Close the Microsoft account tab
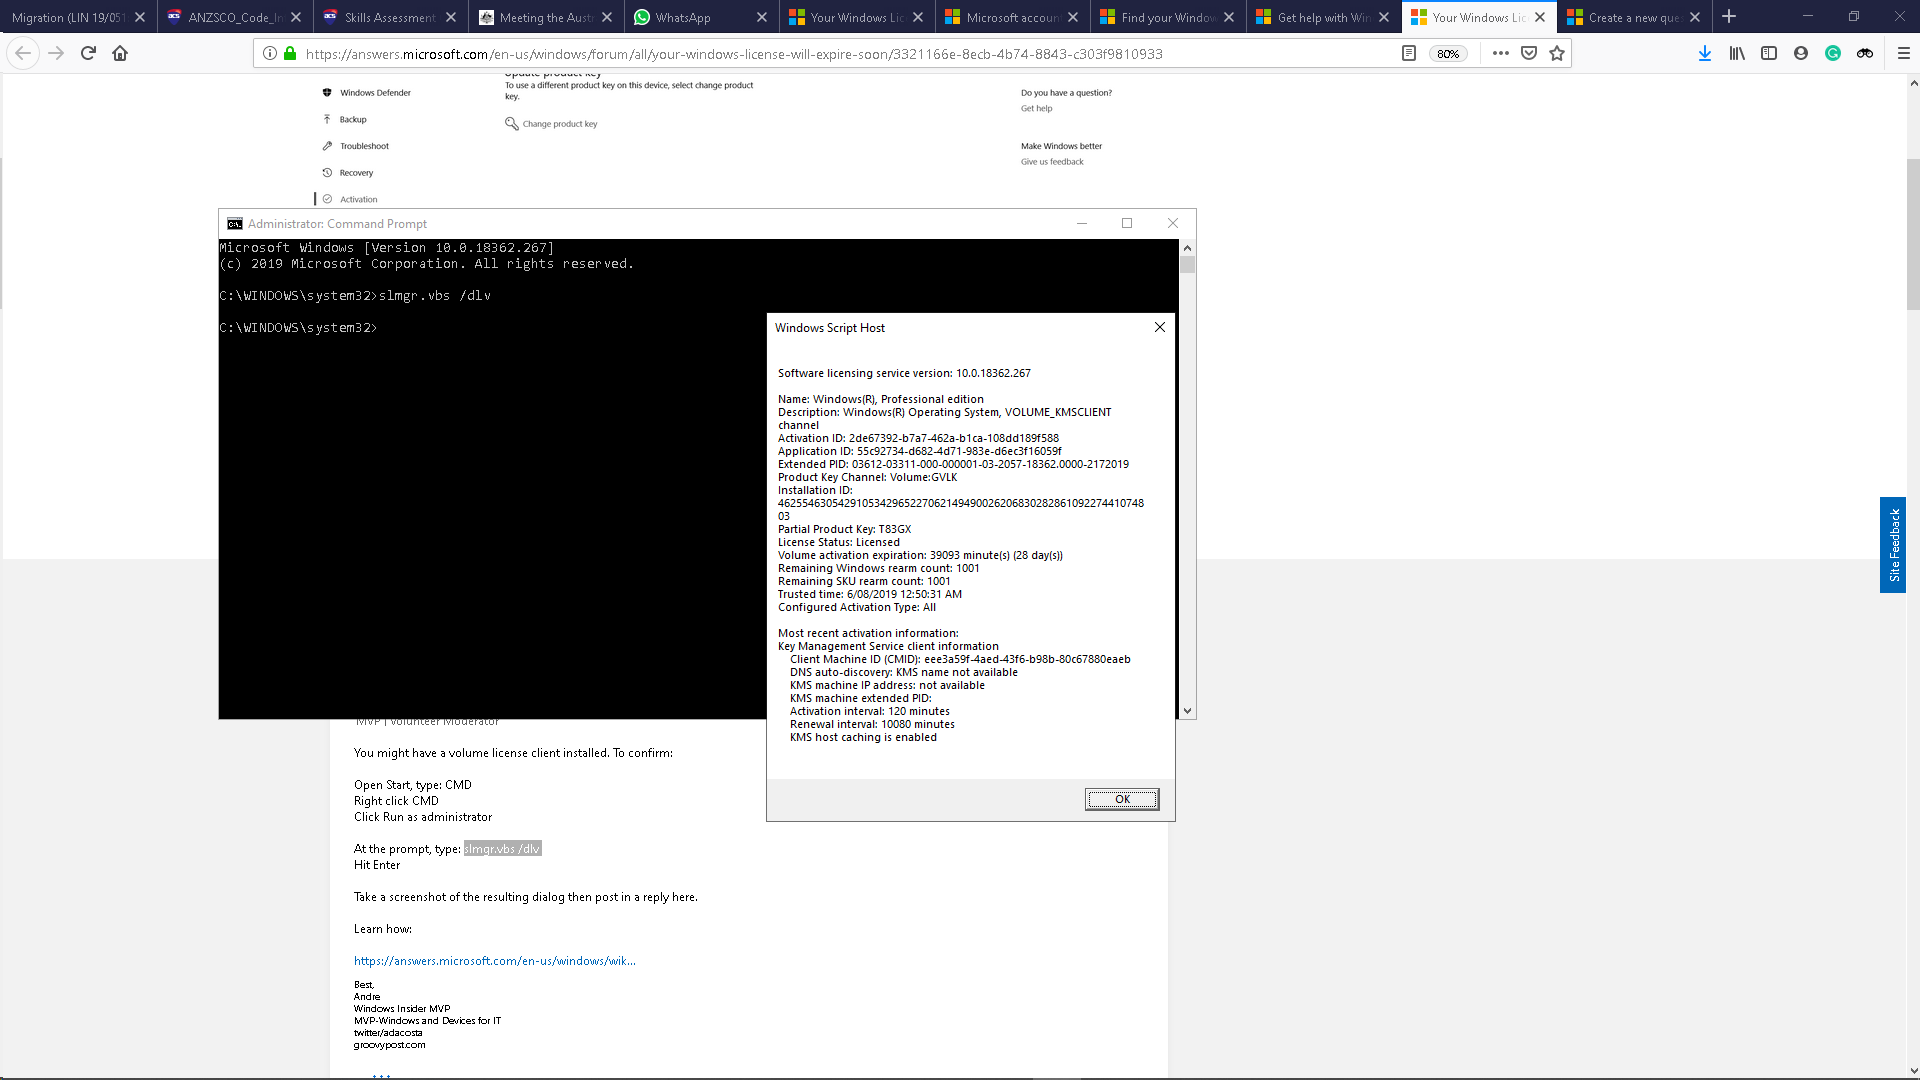Image resolution: width=1920 pixels, height=1080 pixels. click(x=1073, y=17)
